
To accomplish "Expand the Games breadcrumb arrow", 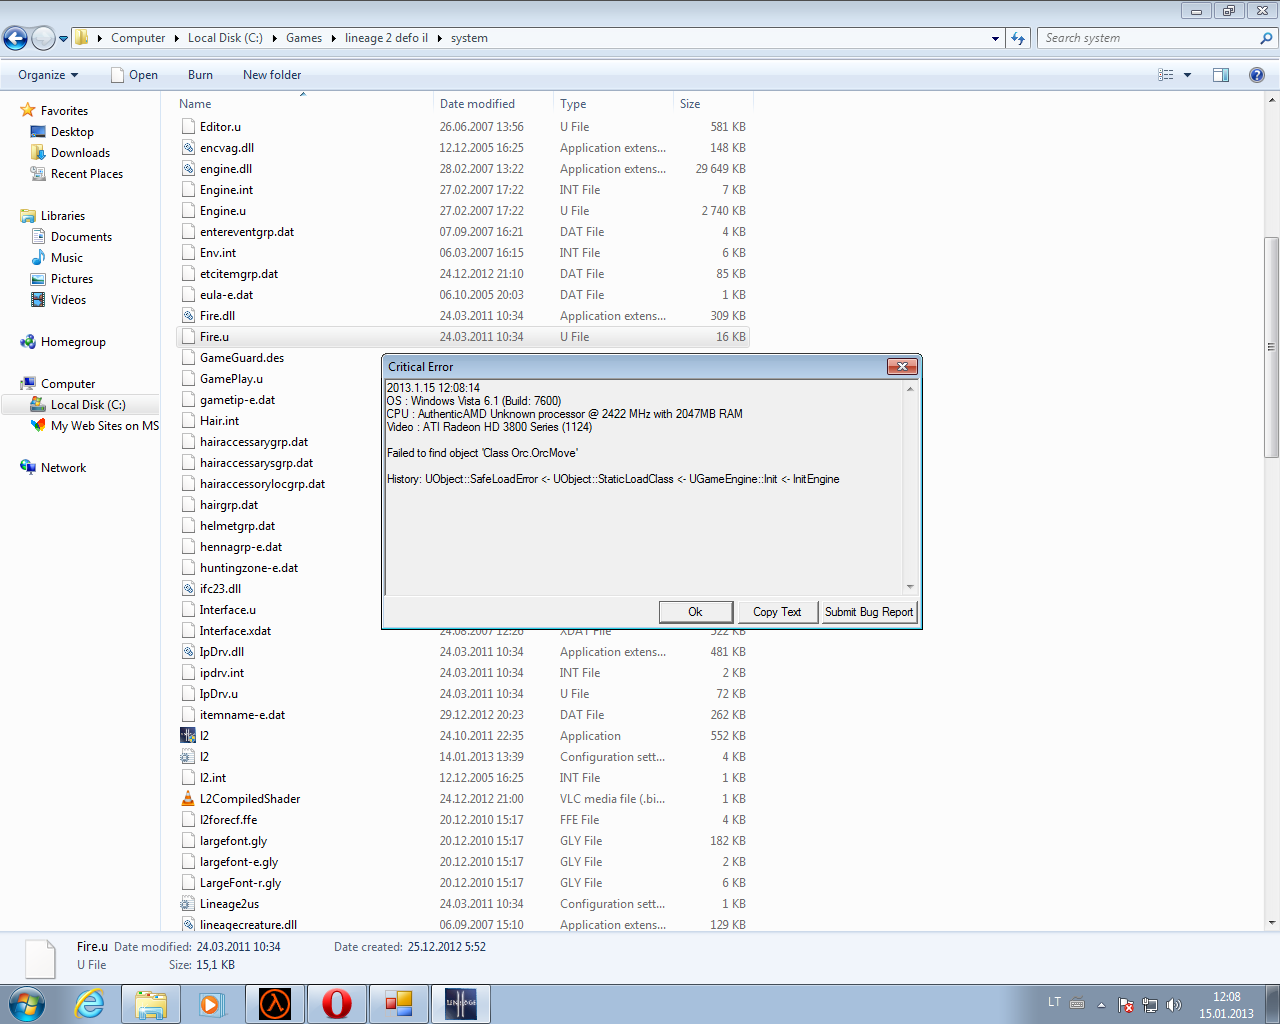I will (x=333, y=38).
